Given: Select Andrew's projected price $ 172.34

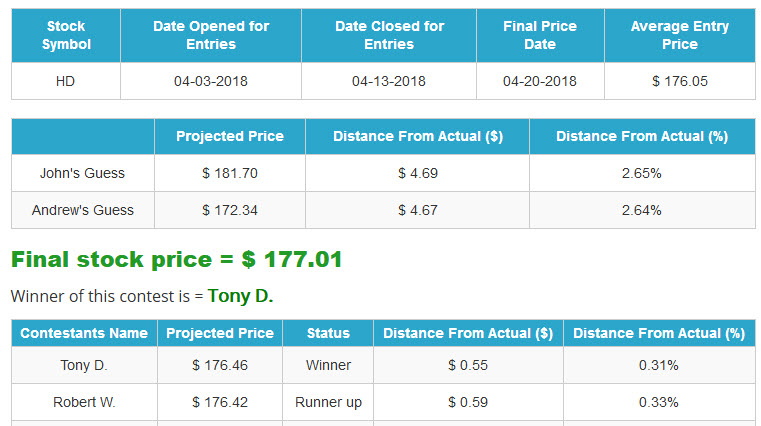Looking at the screenshot, I should [x=230, y=210].
